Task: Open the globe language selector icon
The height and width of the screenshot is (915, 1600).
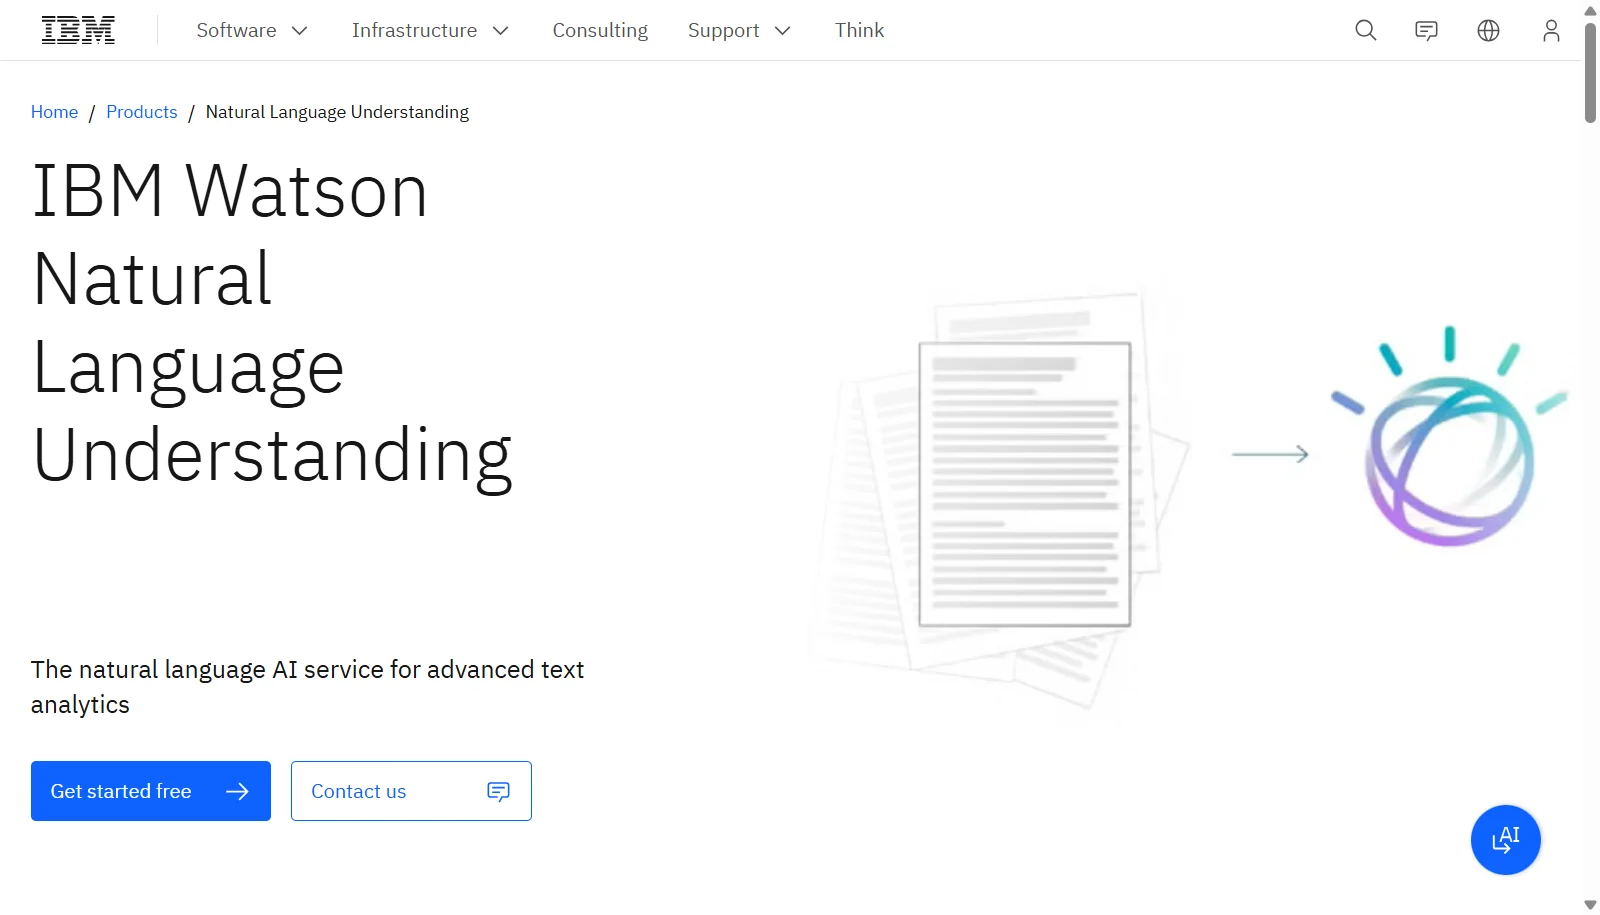Action: pyautogui.click(x=1488, y=30)
